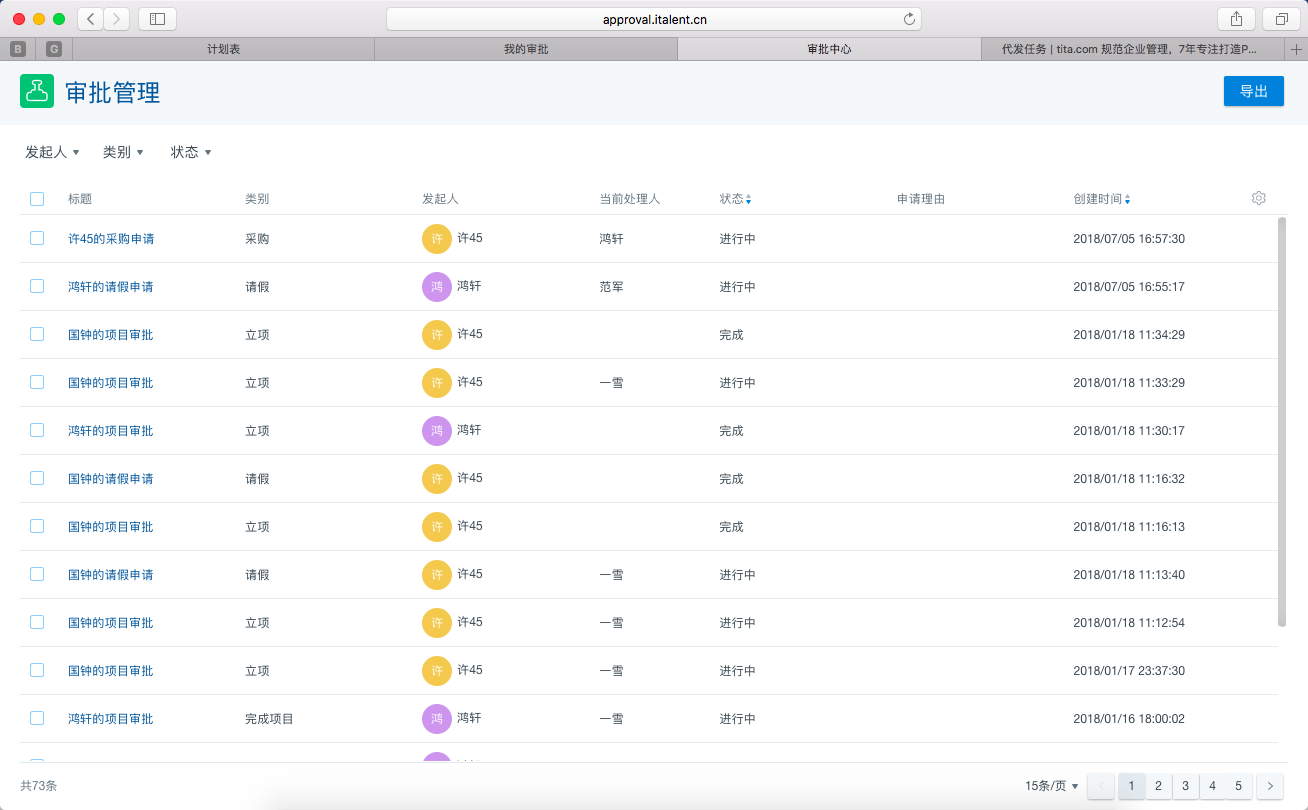
Task: Check the row created 2018/01/18 11:33:29
Action: (x=37, y=382)
